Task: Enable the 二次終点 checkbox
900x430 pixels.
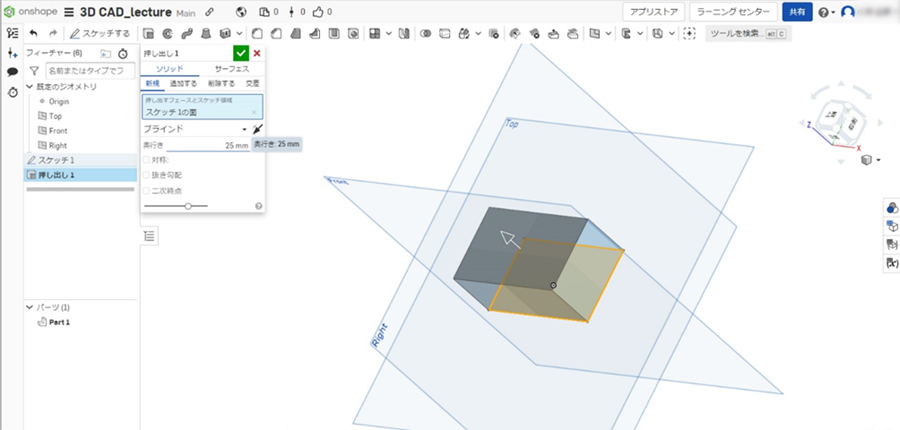Action: [x=147, y=190]
